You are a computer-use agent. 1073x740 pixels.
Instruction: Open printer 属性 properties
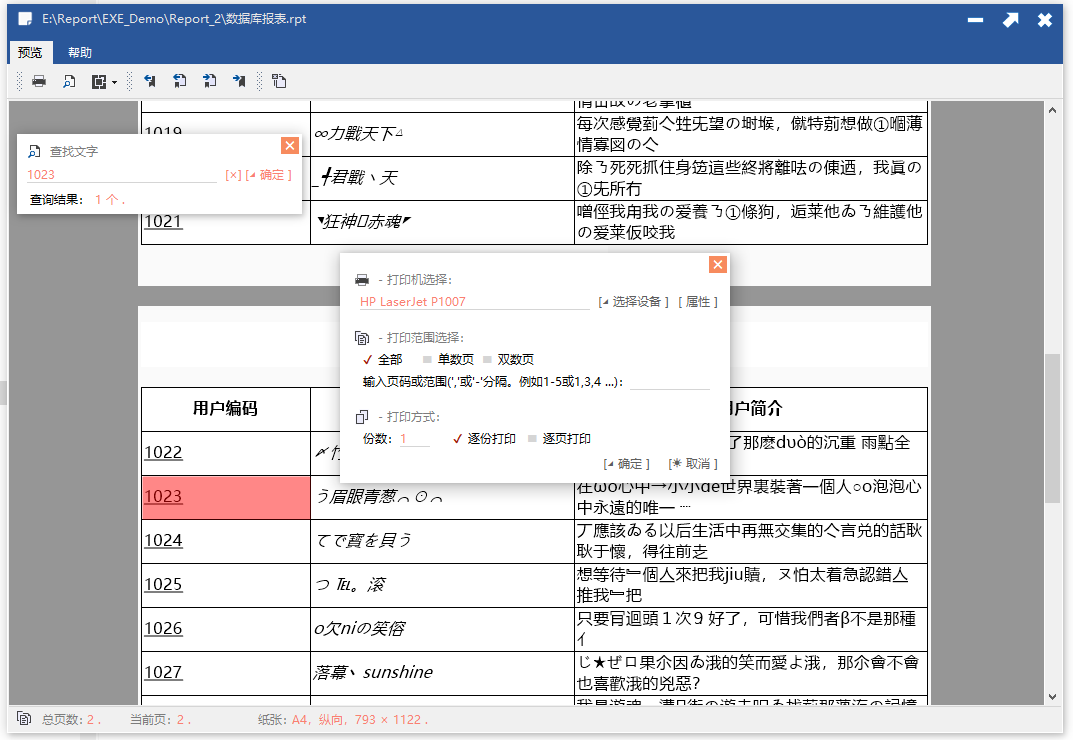click(698, 302)
